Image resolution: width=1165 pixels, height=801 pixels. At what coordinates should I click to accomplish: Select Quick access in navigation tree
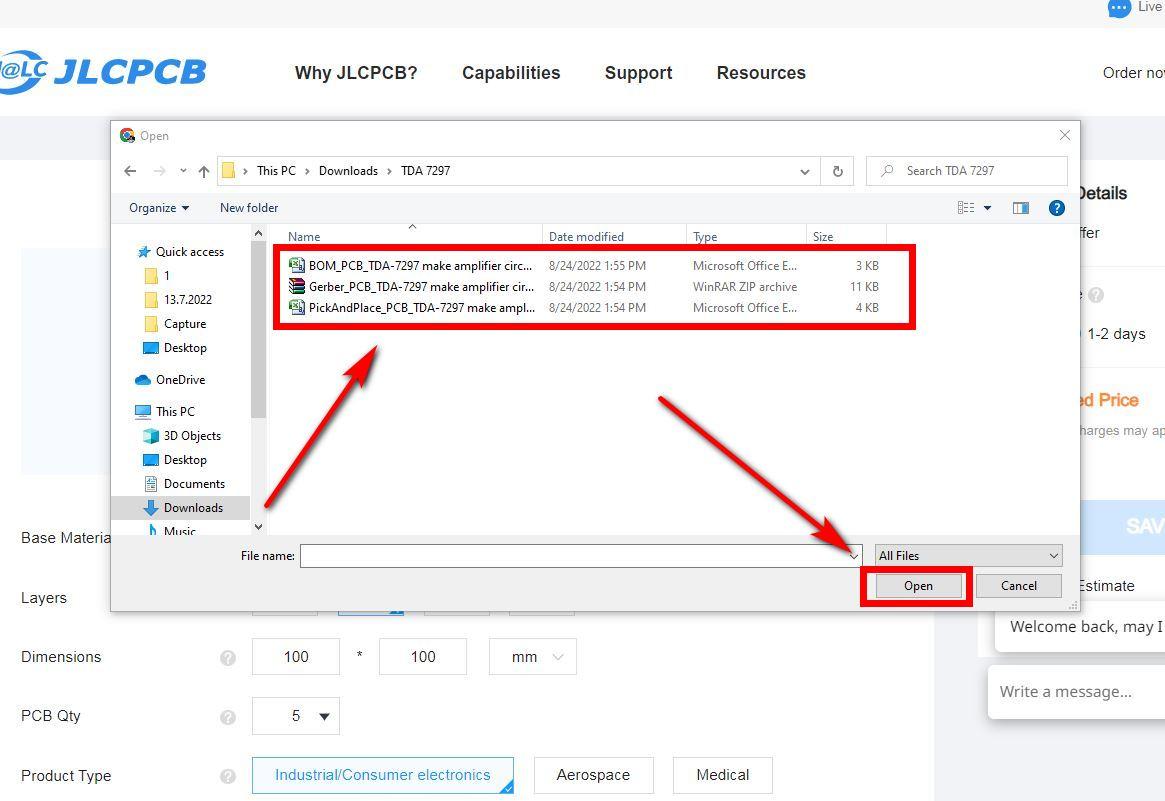click(181, 252)
